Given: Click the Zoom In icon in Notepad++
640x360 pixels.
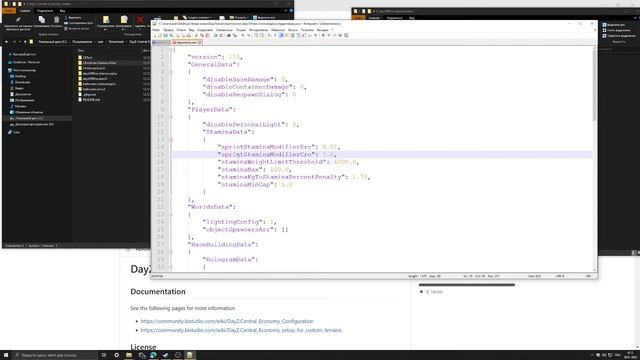Looking at the screenshot, I should coord(243,36).
